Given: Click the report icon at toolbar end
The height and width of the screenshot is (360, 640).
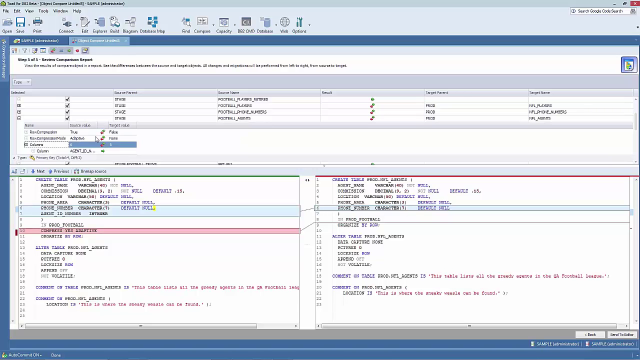Looking at the screenshot, I should (x=85, y=51).
